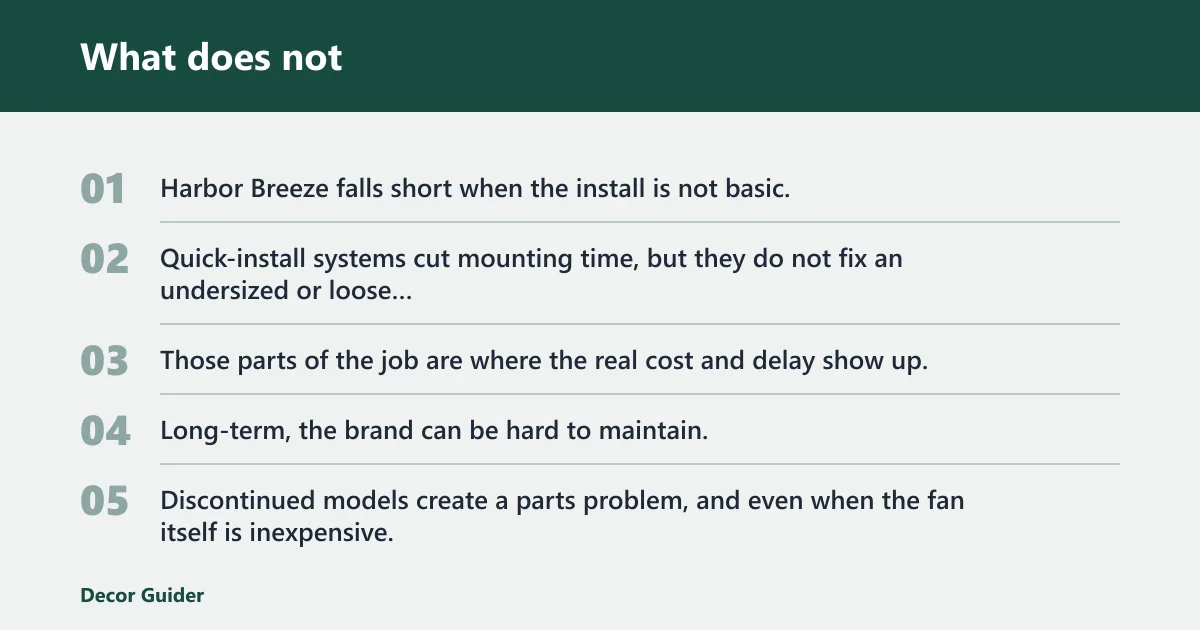The width and height of the screenshot is (1200, 630).
Task: Select the number 04 marker
Action: click(x=105, y=431)
